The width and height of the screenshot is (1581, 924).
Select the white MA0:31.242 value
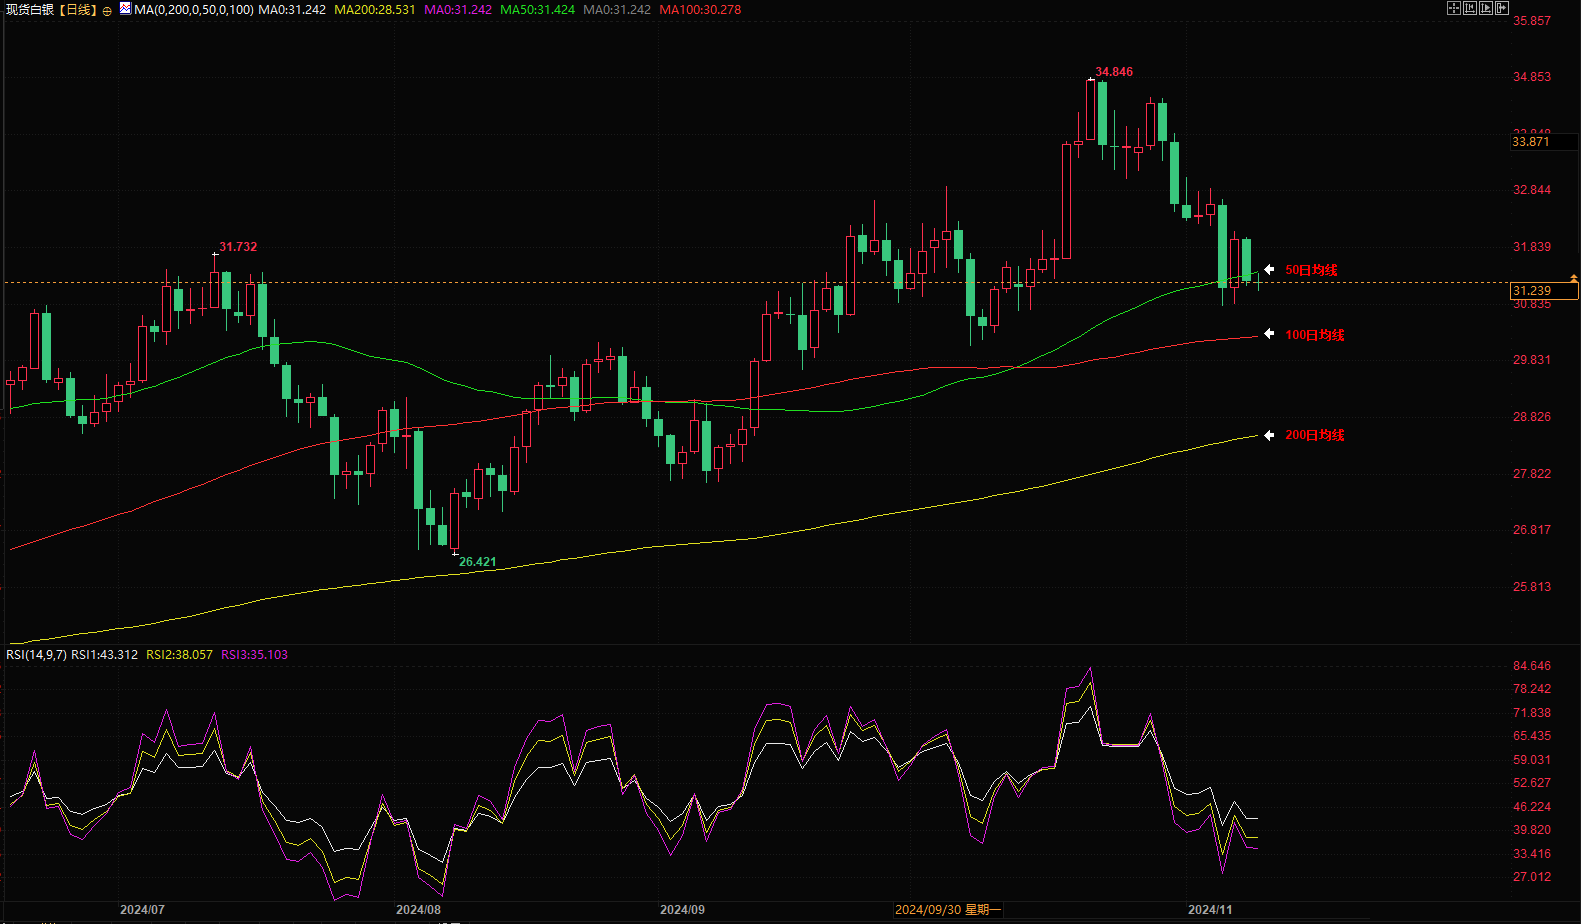tap(292, 9)
